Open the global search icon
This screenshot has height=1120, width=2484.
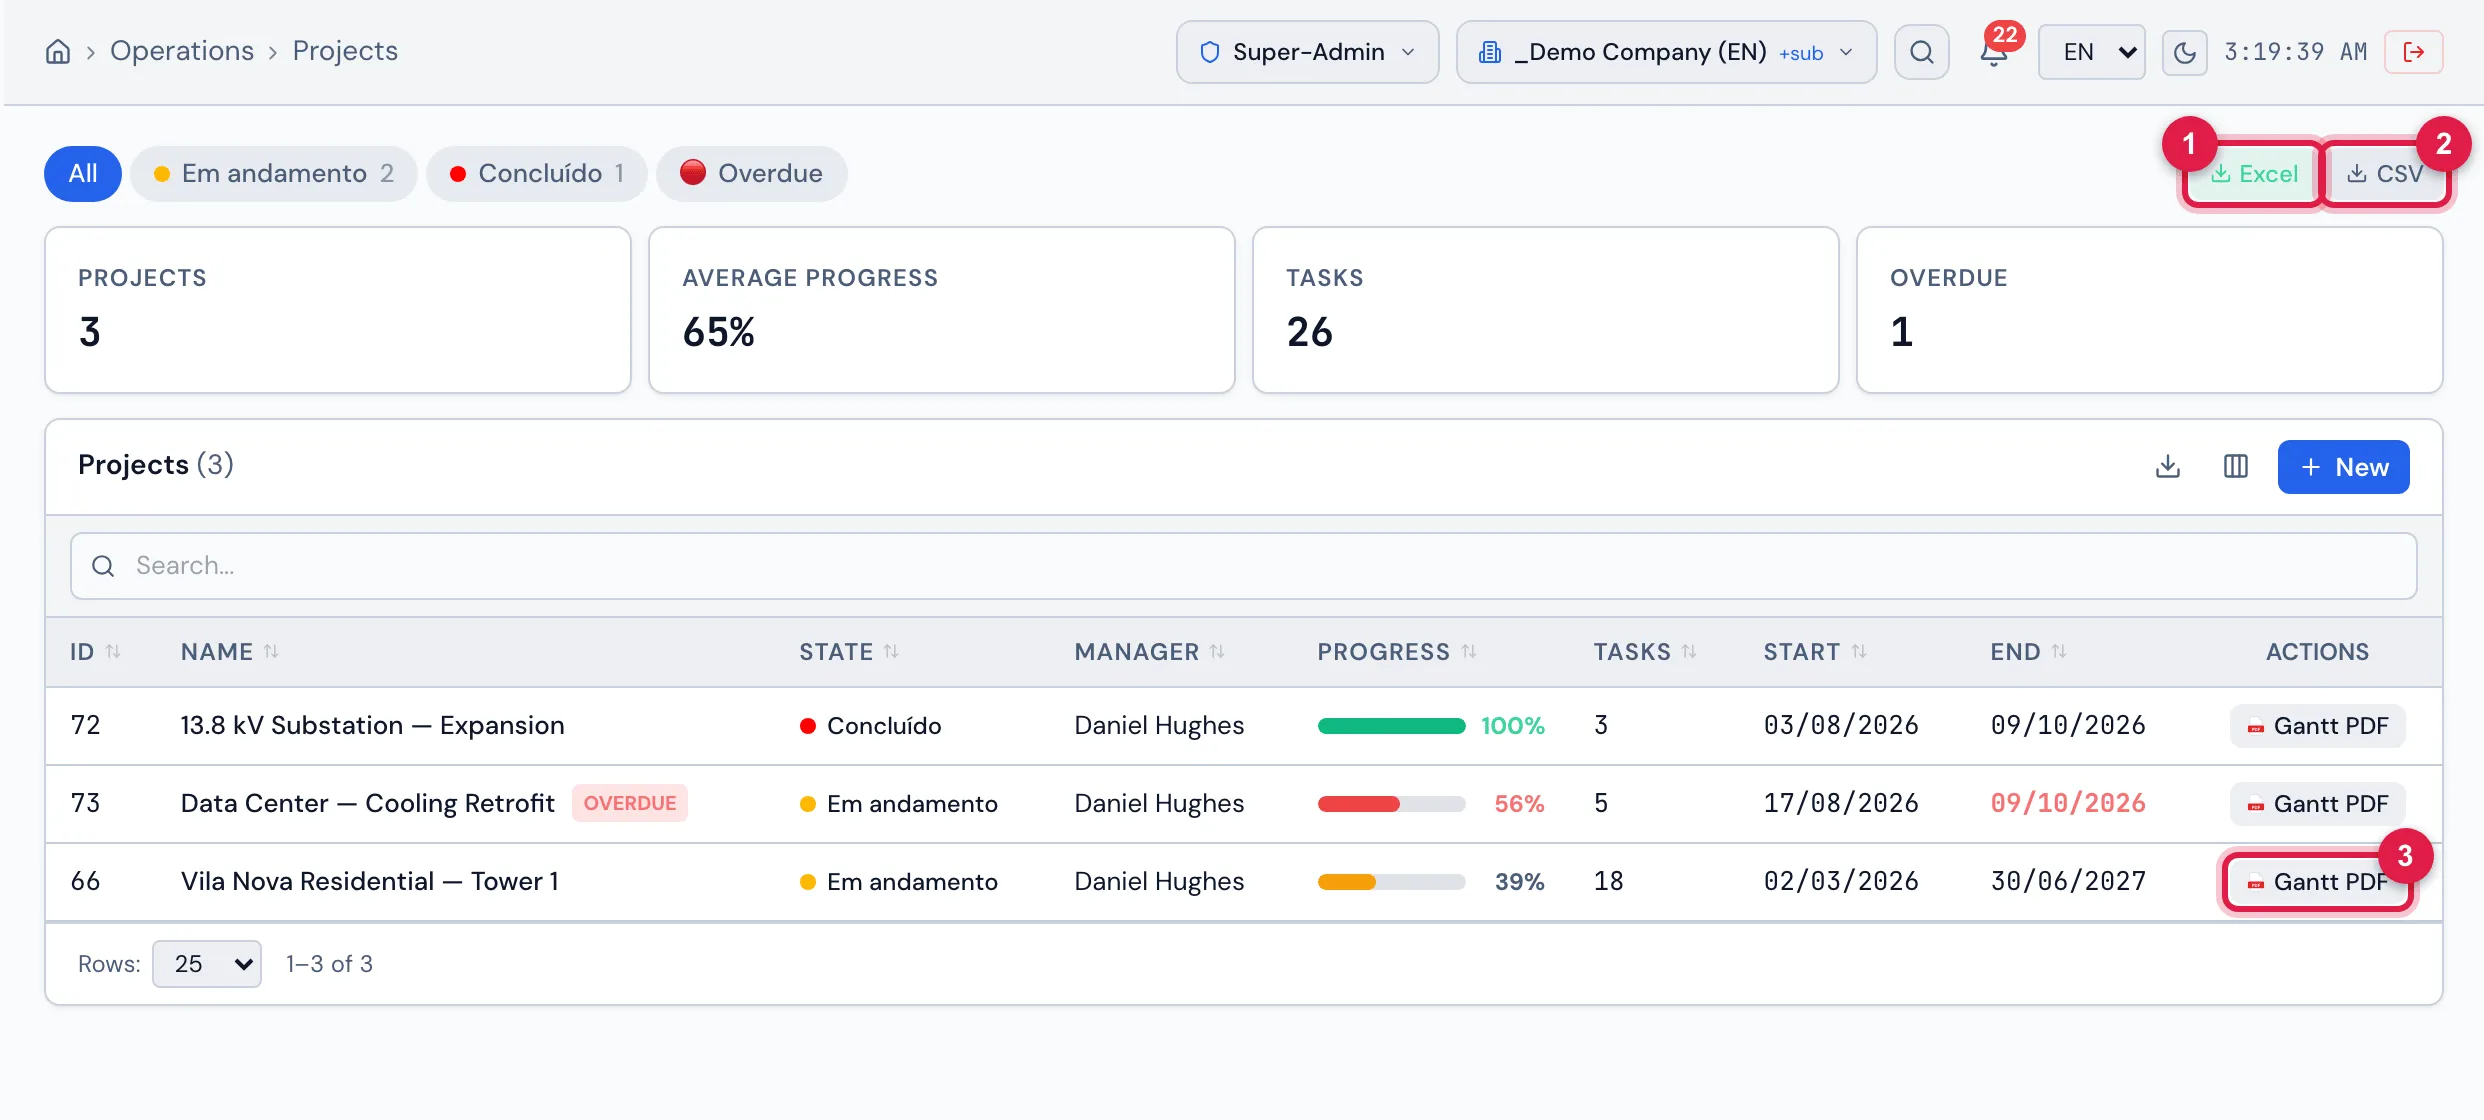[x=1921, y=52]
